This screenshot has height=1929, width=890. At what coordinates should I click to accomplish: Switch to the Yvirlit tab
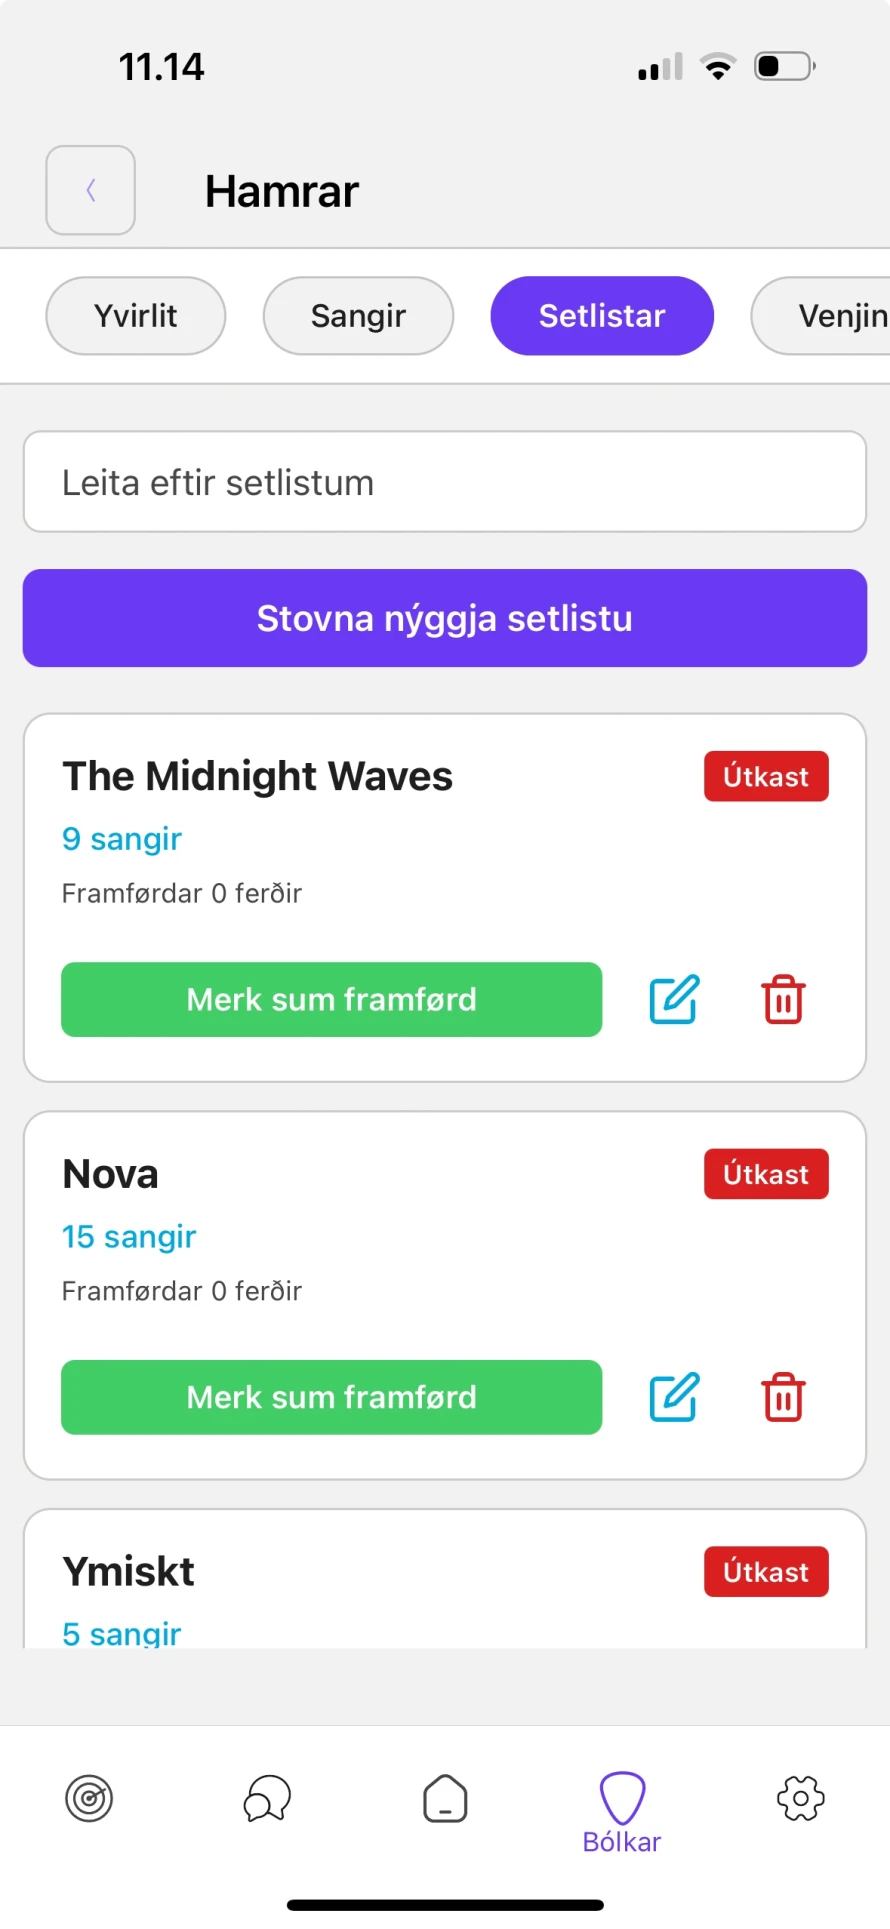click(x=136, y=316)
